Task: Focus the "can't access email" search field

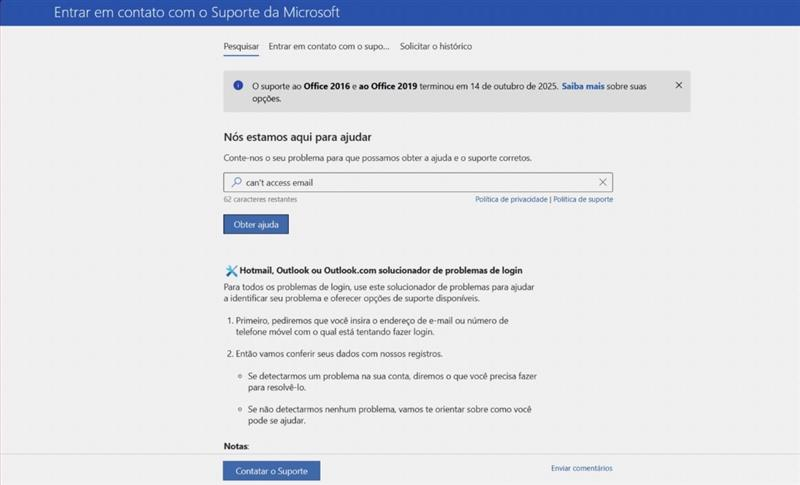Action: (418, 182)
